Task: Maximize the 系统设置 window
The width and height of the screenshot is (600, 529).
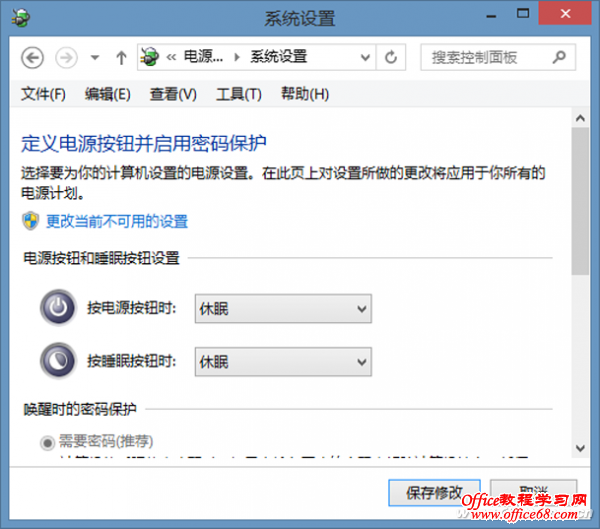Action: point(523,14)
